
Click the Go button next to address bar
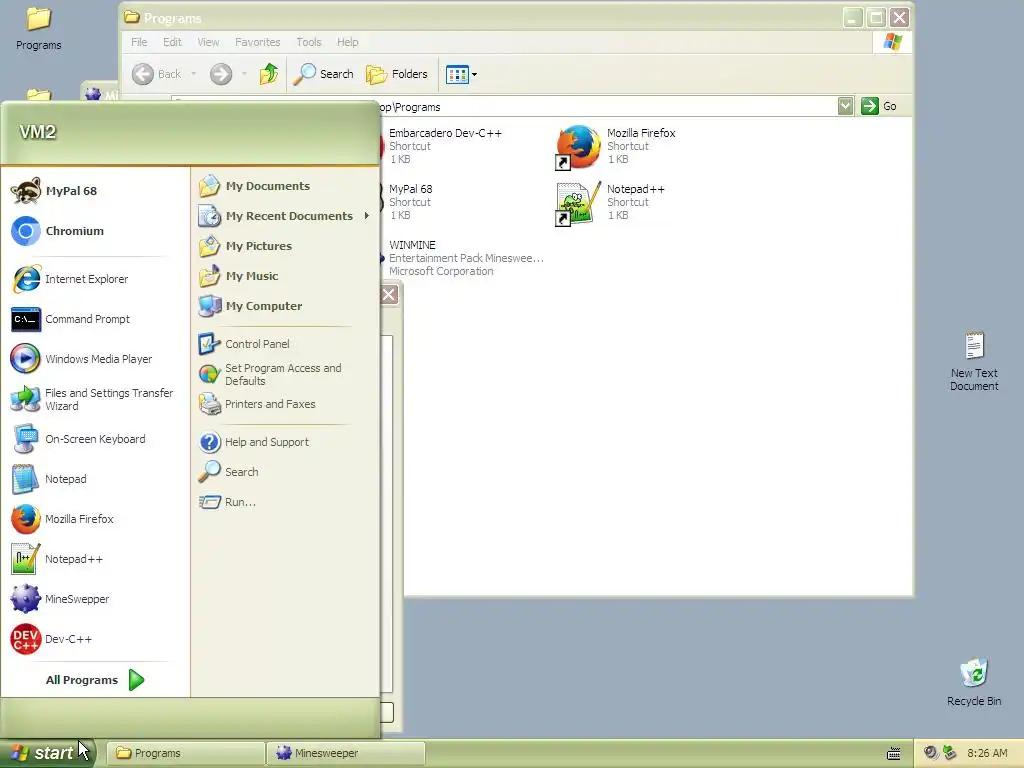pyautogui.click(x=880, y=106)
